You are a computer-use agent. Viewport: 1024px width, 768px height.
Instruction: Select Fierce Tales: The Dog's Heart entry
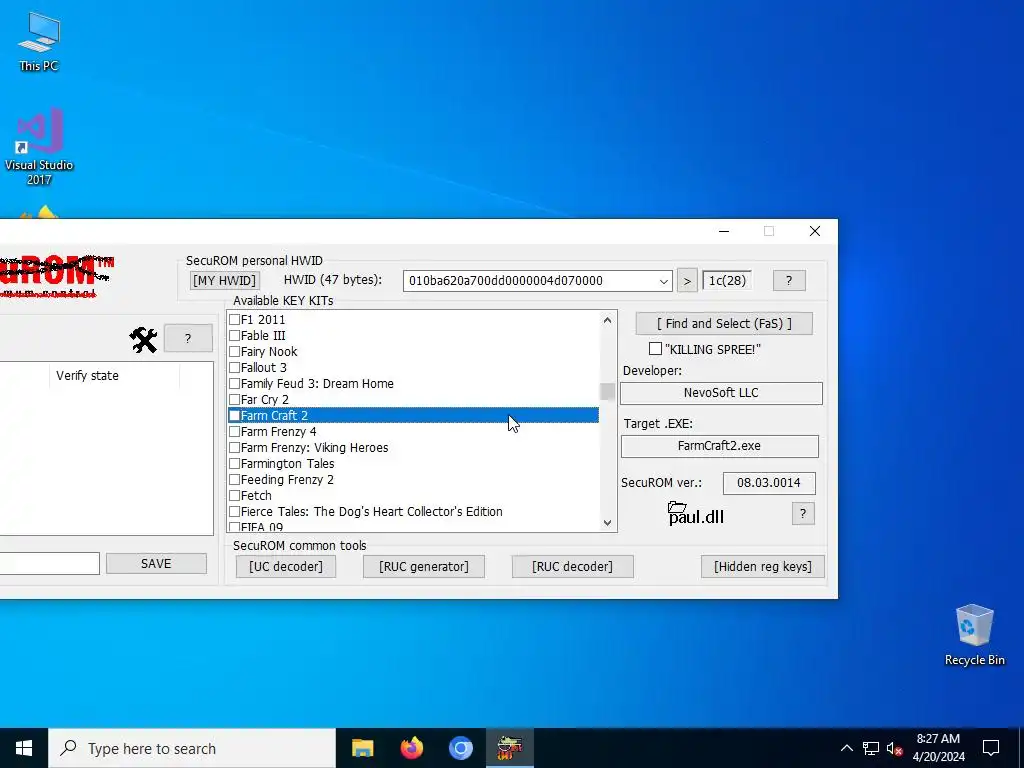[372, 511]
